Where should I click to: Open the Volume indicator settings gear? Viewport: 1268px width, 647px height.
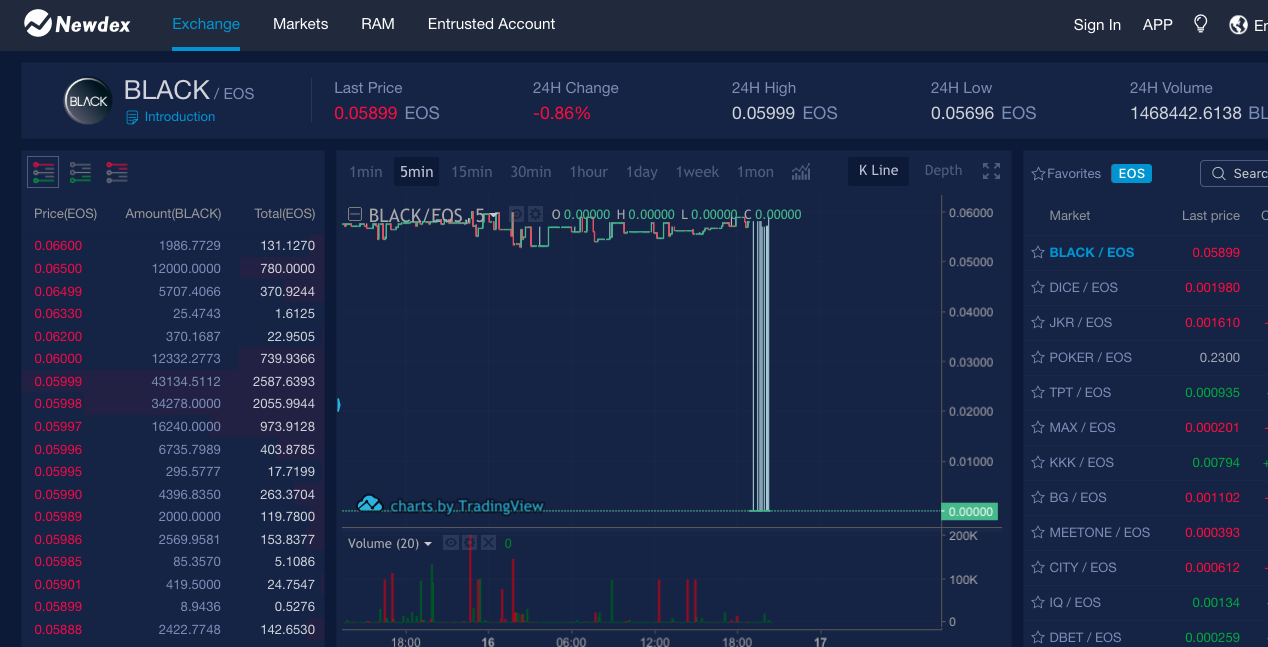(469, 543)
